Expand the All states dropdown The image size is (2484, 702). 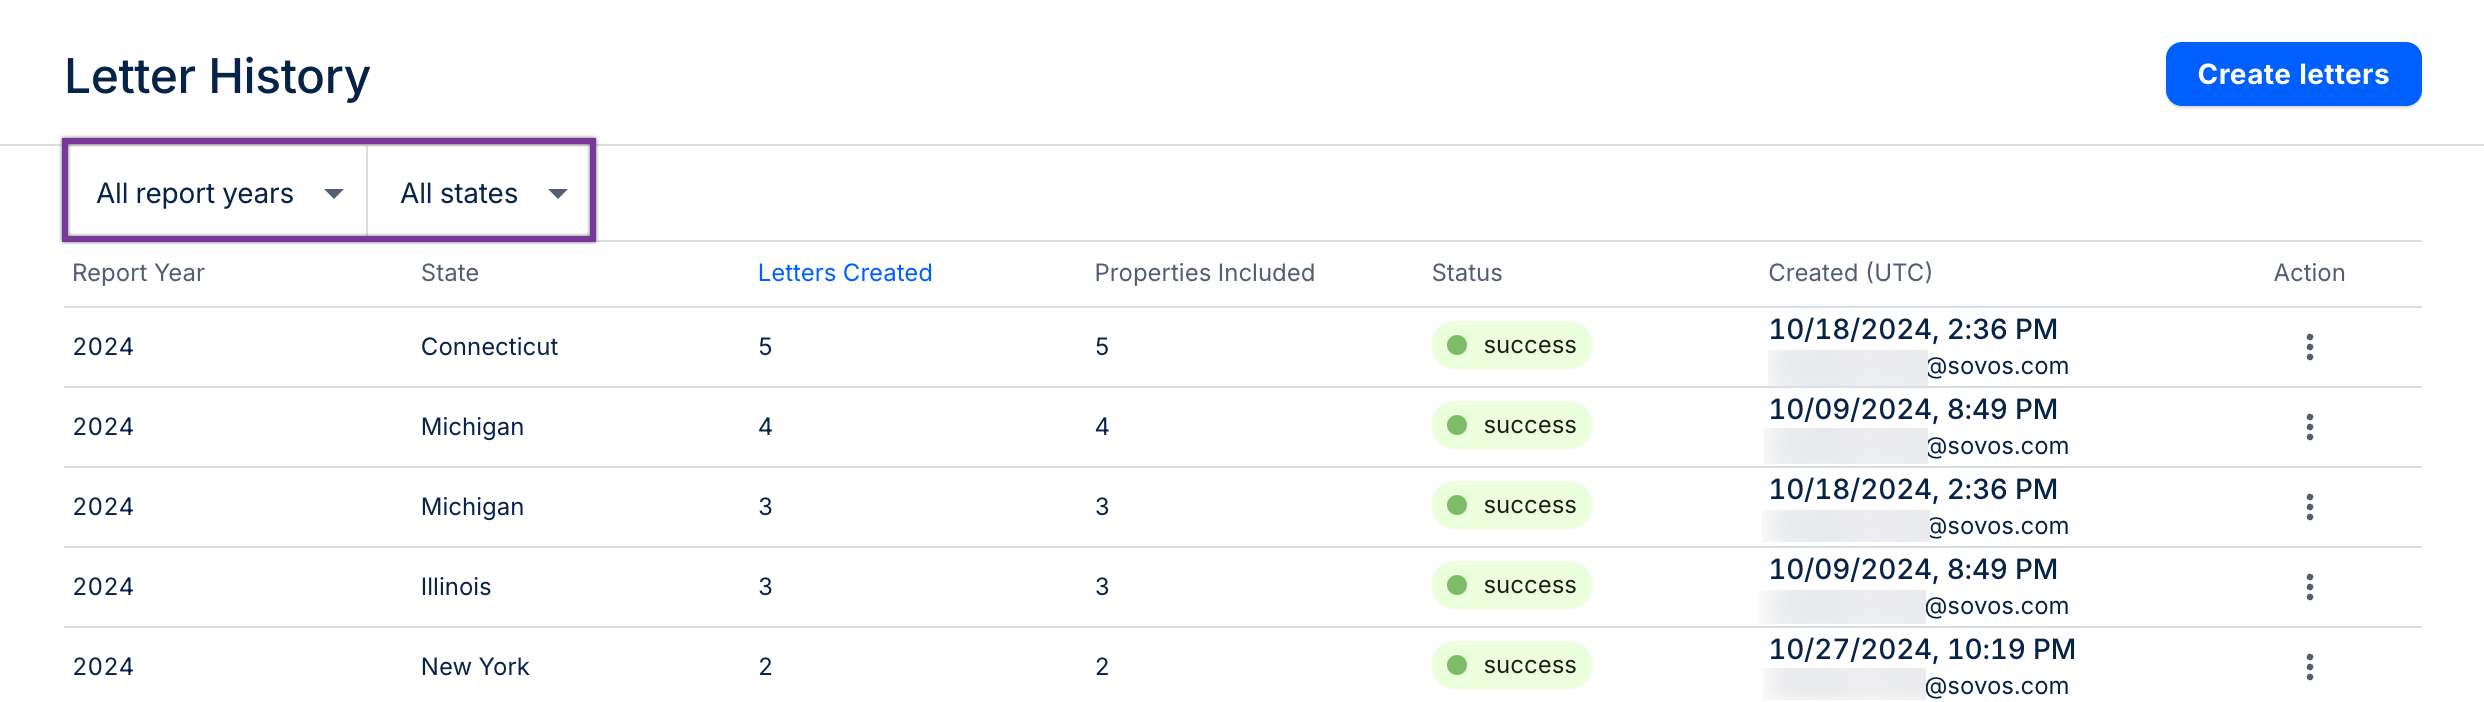click(482, 193)
